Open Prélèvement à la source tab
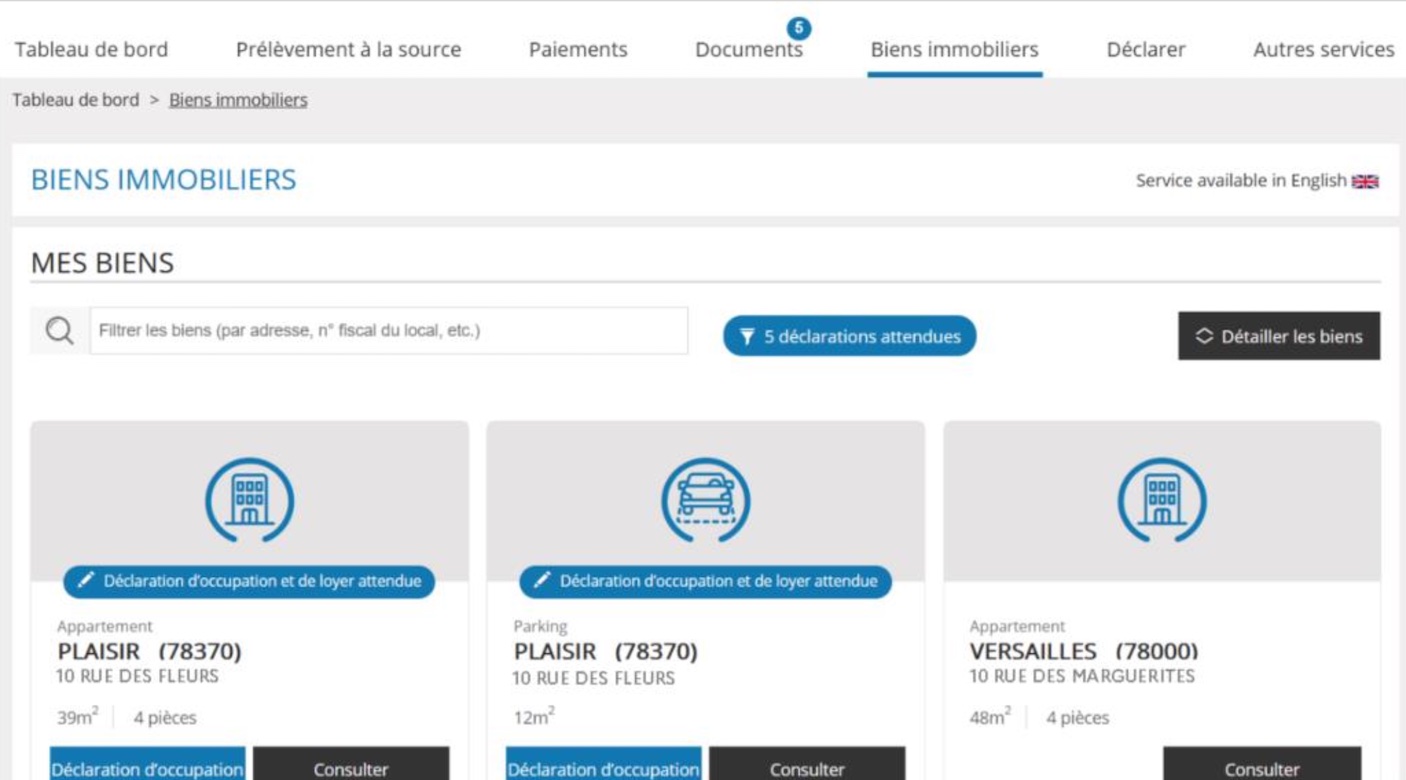The height and width of the screenshot is (780, 1406). tap(348, 49)
